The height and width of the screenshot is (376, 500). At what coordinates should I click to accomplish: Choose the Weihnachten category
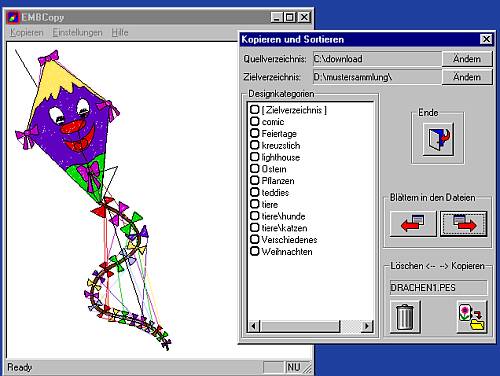(282, 251)
